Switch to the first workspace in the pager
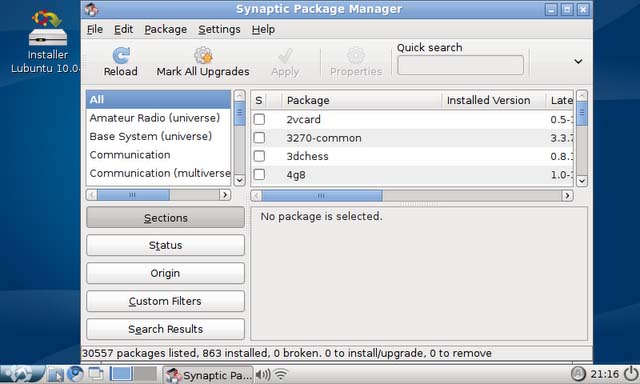This screenshot has height=384, width=640. click(x=121, y=373)
